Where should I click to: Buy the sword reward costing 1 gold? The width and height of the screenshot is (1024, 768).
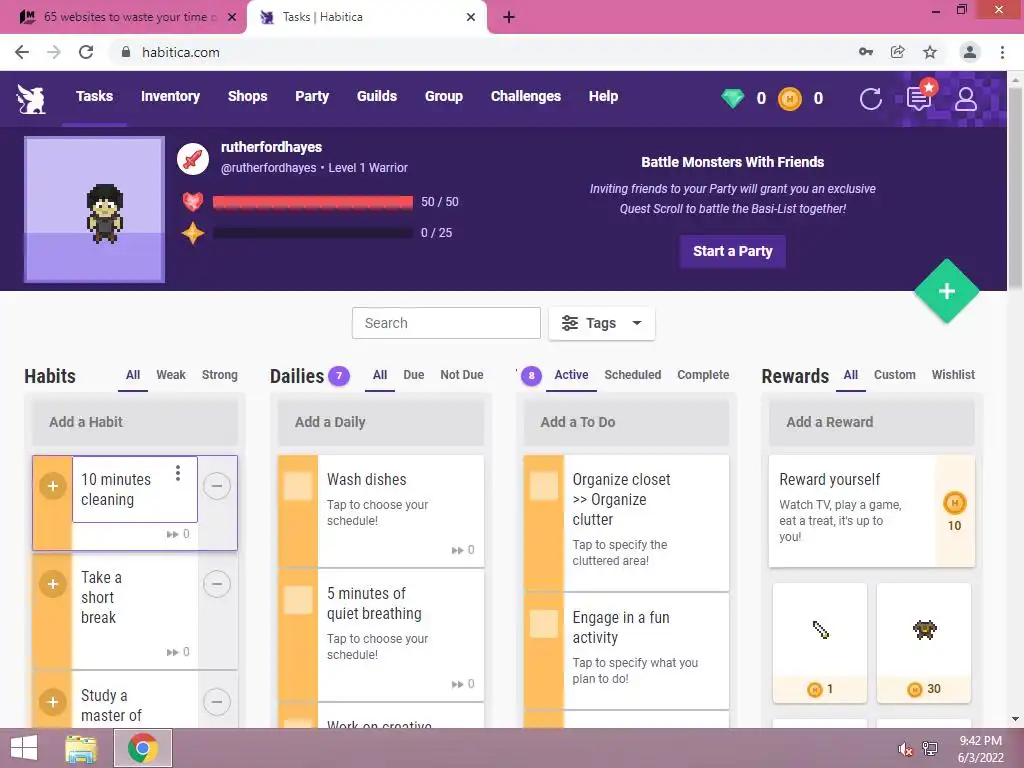(820, 643)
